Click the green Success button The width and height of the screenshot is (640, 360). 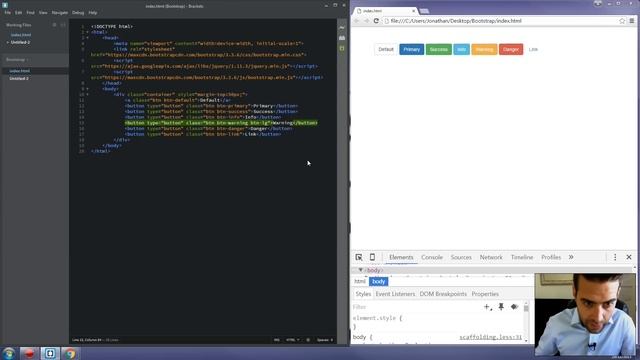(x=439, y=49)
